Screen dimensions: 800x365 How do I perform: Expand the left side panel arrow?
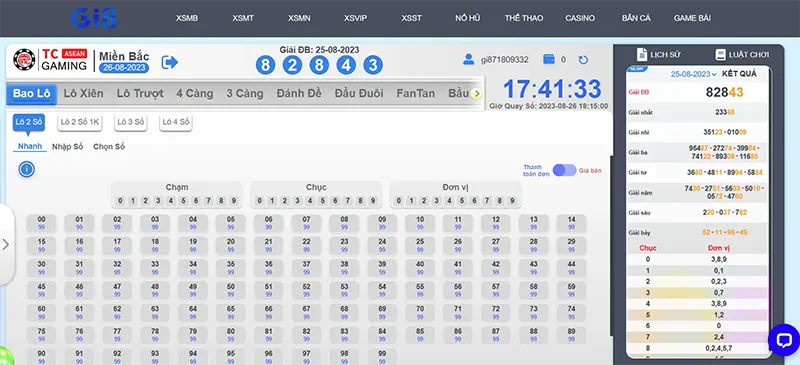pos(6,245)
